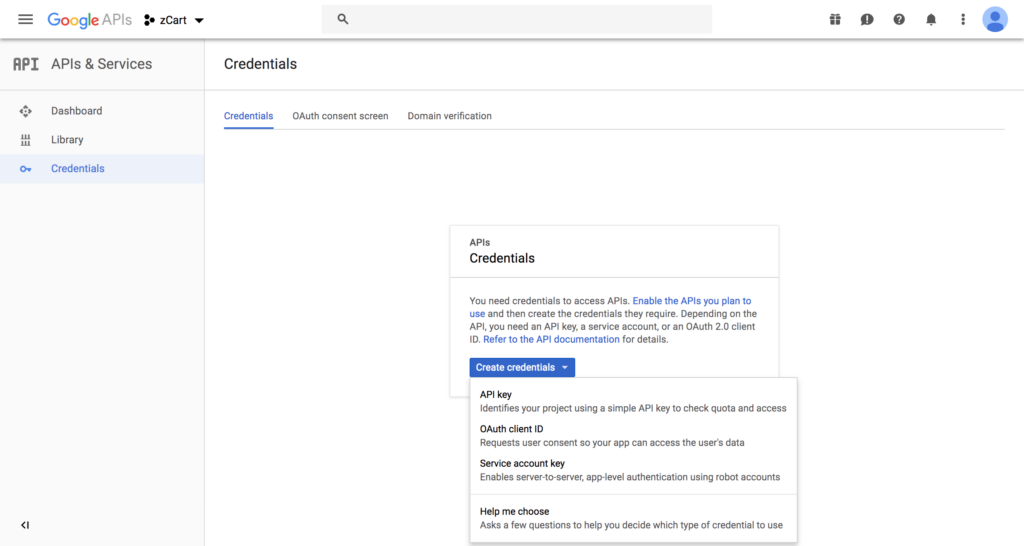The height and width of the screenshot is (546, 1024).
Task: Select API key from the menu
Action: coord(496,395)
